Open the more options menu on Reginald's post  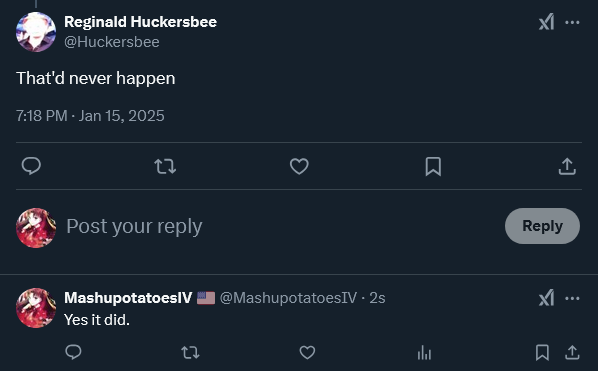(x=572, y=22)
